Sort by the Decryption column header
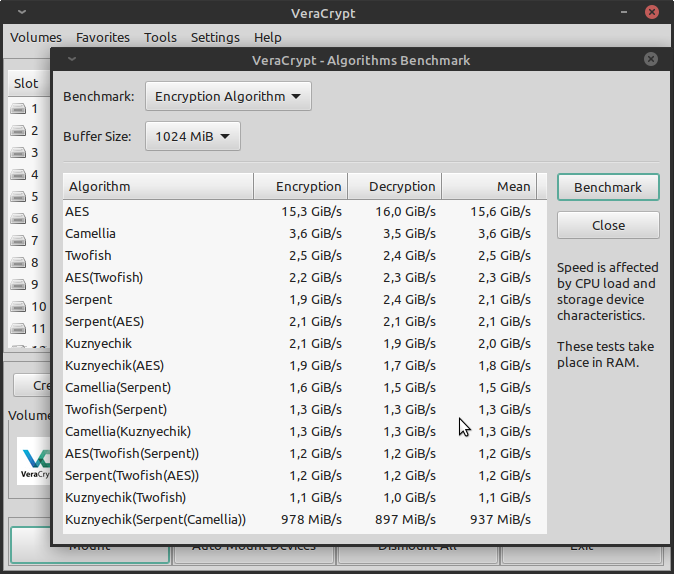 tap(395, 187)
